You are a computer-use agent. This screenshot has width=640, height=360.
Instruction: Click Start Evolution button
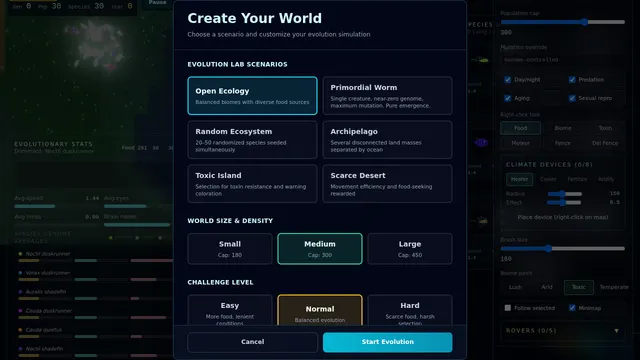coord(387,342)
